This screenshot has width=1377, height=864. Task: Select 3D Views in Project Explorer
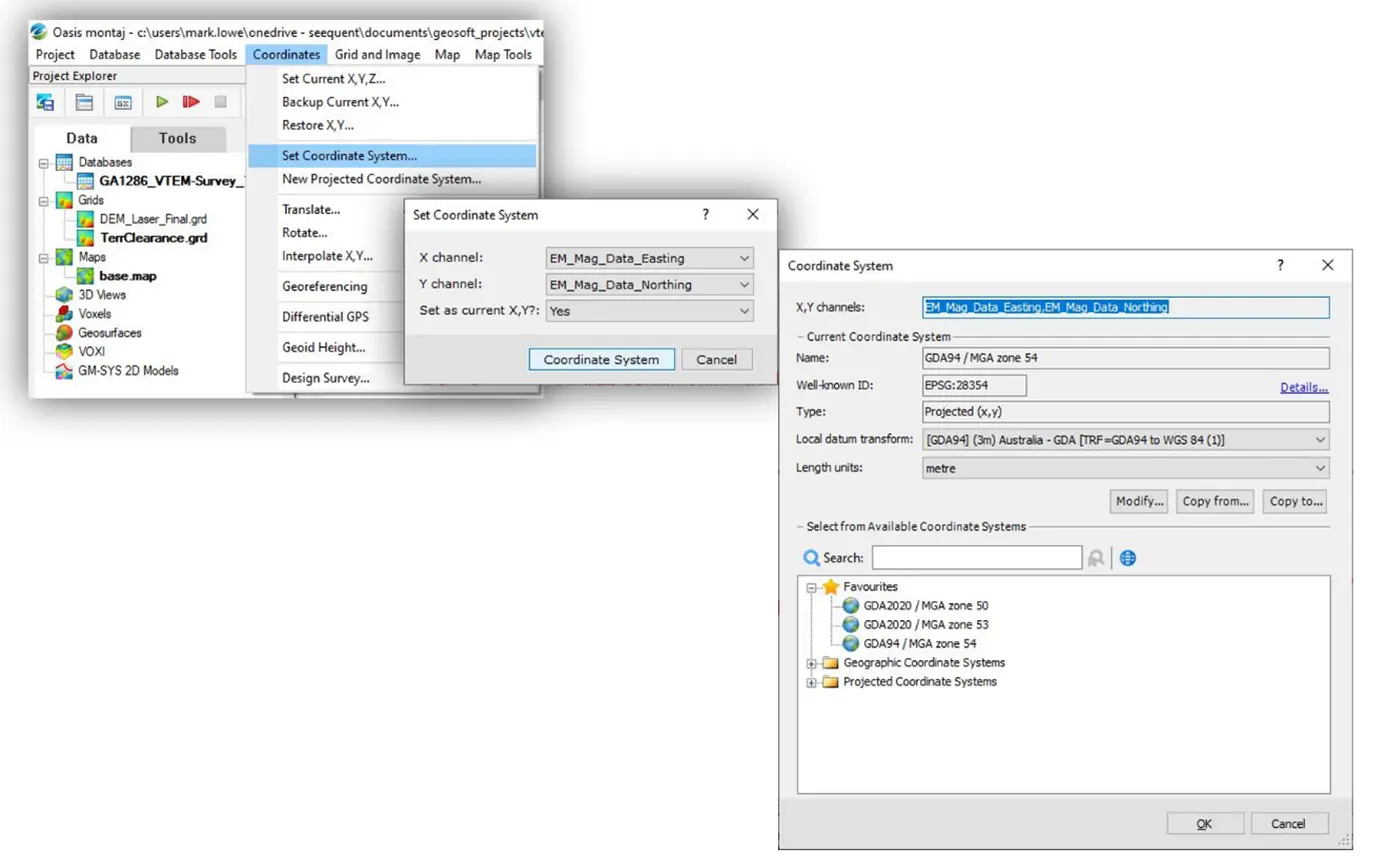pyautogui.click(x=102, y=295)
